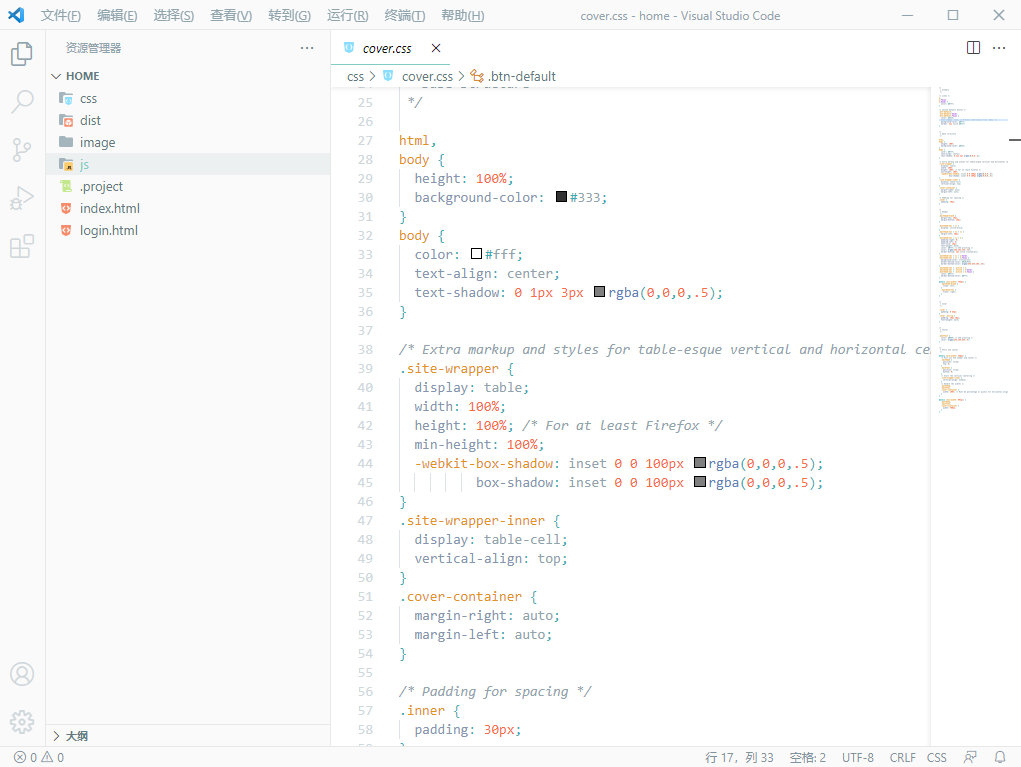The height and width of the screenshot is (767, 1021).
Task: Change indentation via 空格: 2
Action: point(807,757)
